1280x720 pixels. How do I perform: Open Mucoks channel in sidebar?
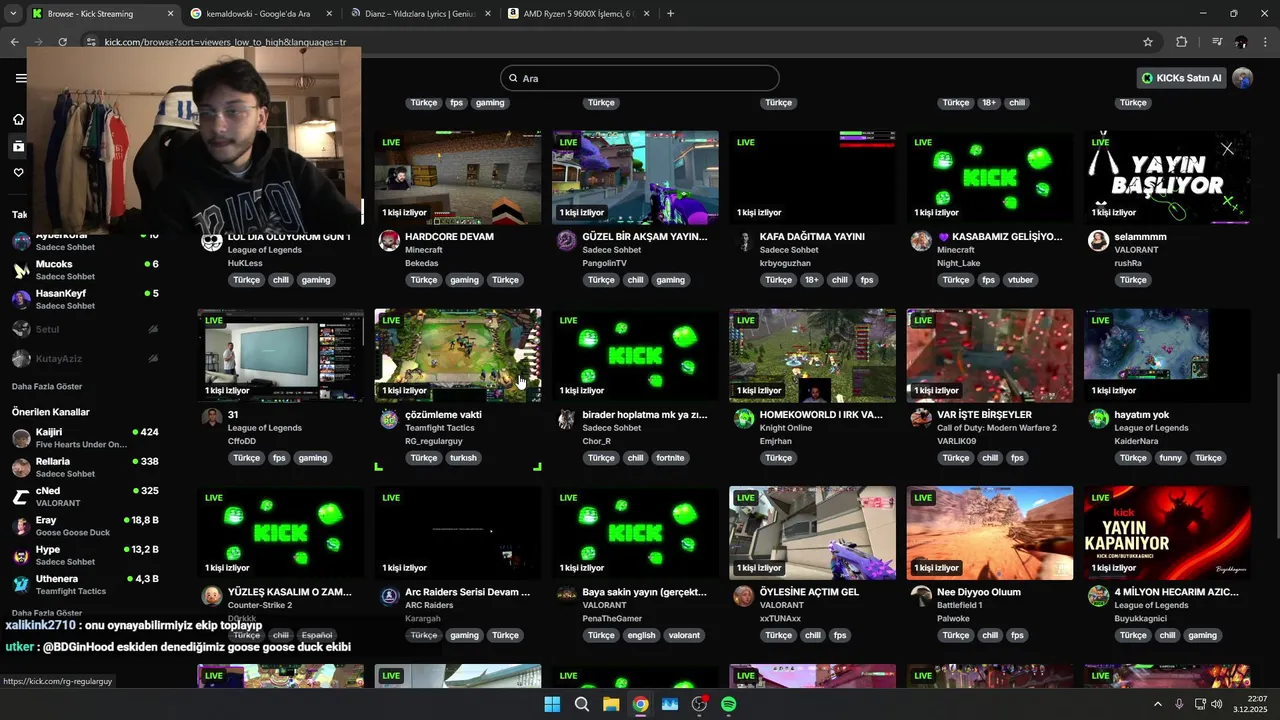tap(85, 270)
